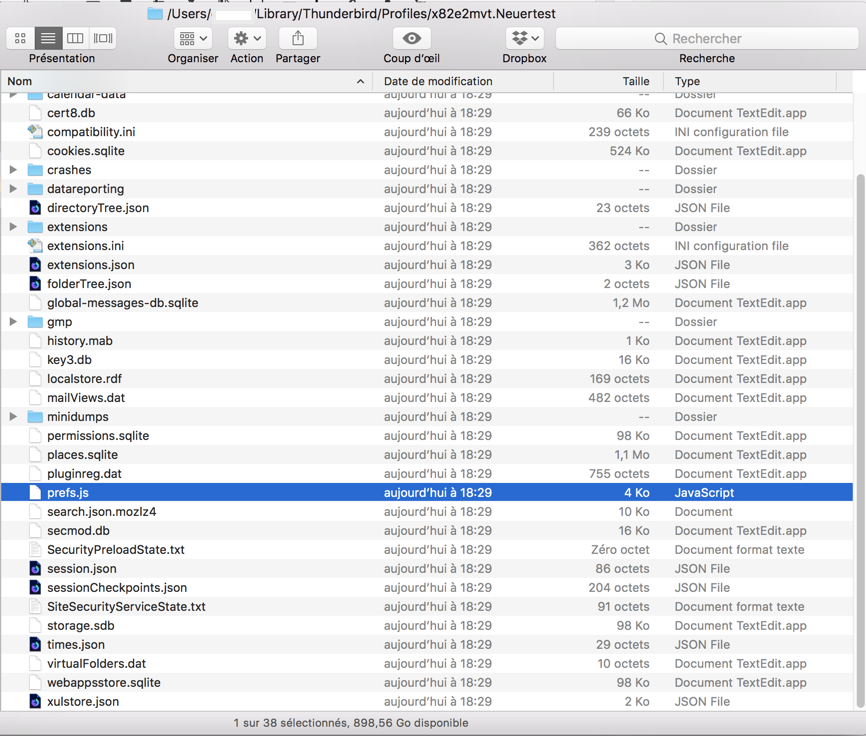Switch to column view in Présentation
The width and height of the screenshot is (866, 736).
(75, 38)
